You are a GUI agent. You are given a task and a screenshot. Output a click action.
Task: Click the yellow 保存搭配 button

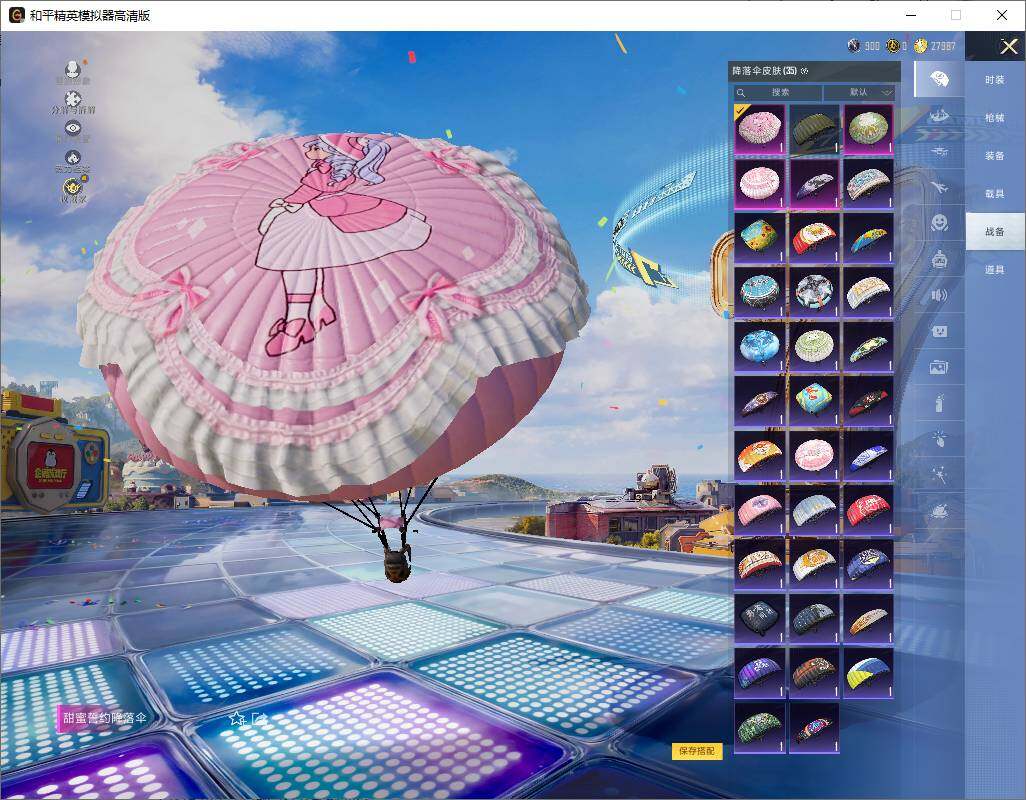(x=697, y=751)
